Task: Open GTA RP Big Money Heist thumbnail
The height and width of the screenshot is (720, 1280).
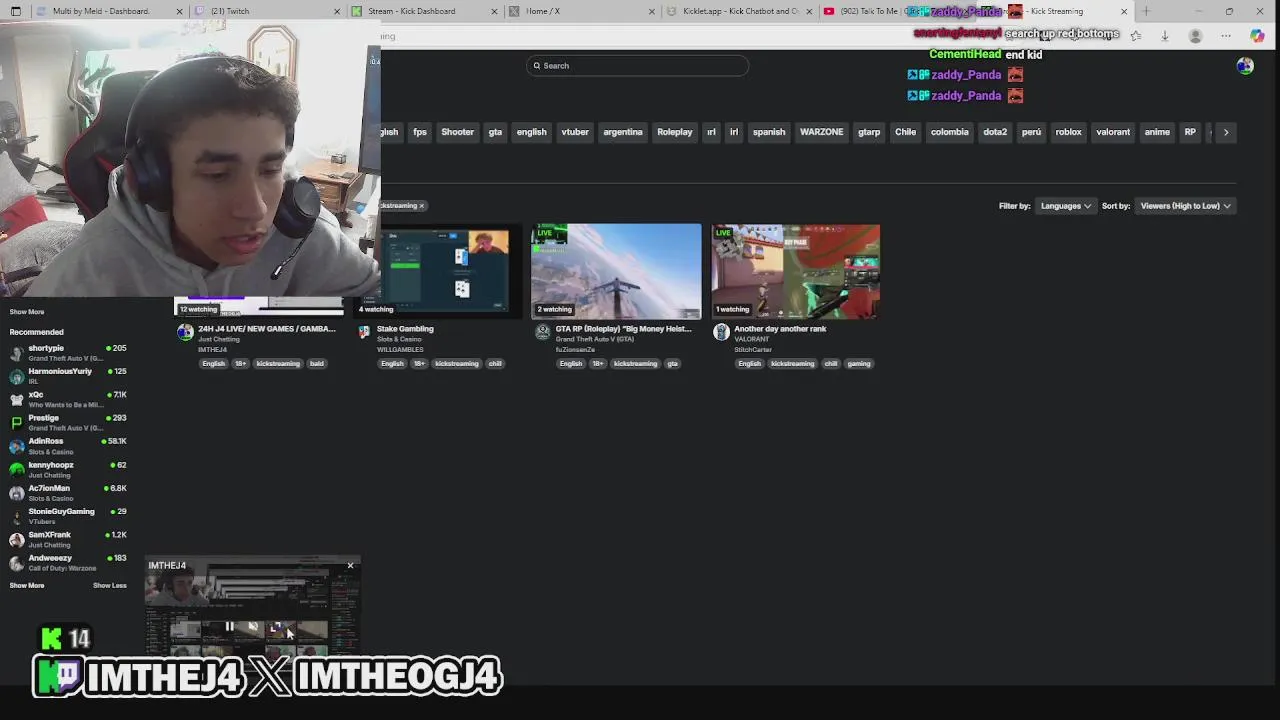Action: click(x=616, y=271)
